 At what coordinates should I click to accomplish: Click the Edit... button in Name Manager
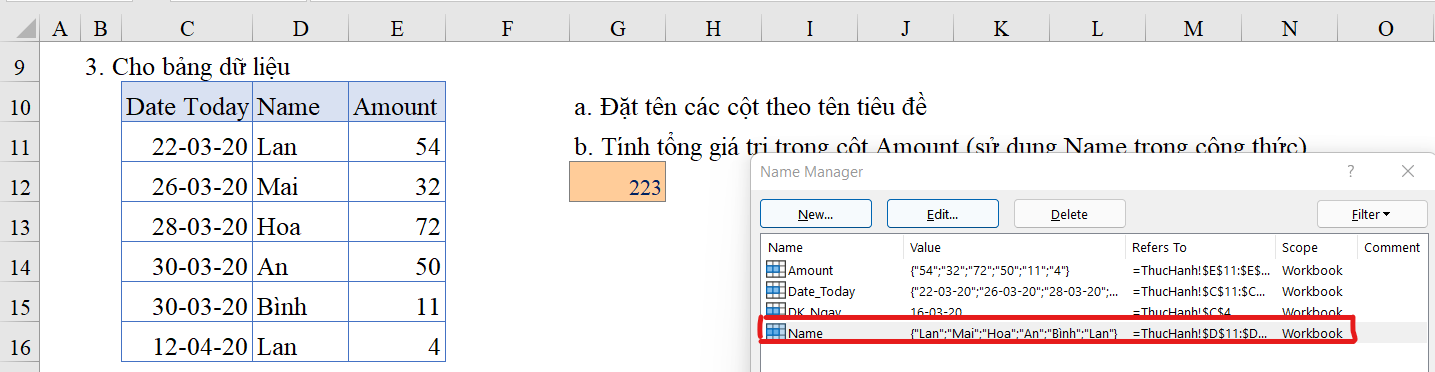[942, 214]
